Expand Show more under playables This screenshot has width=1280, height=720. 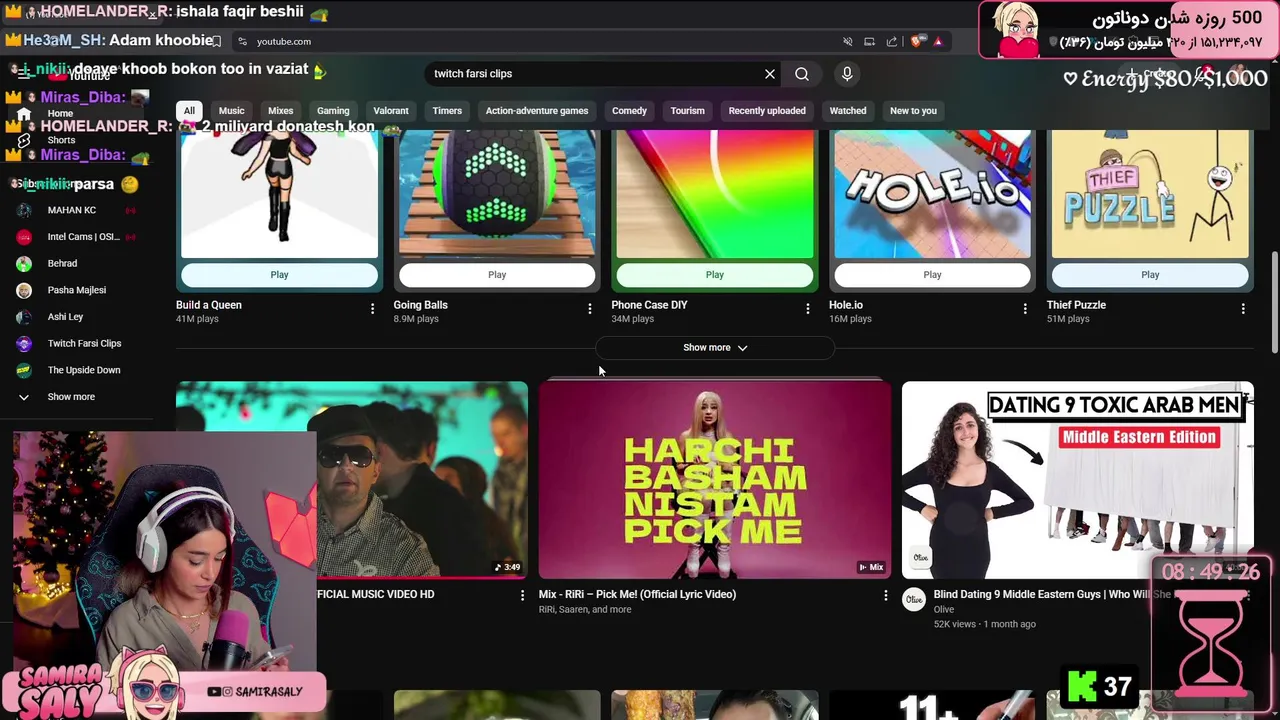click(715, 348)
